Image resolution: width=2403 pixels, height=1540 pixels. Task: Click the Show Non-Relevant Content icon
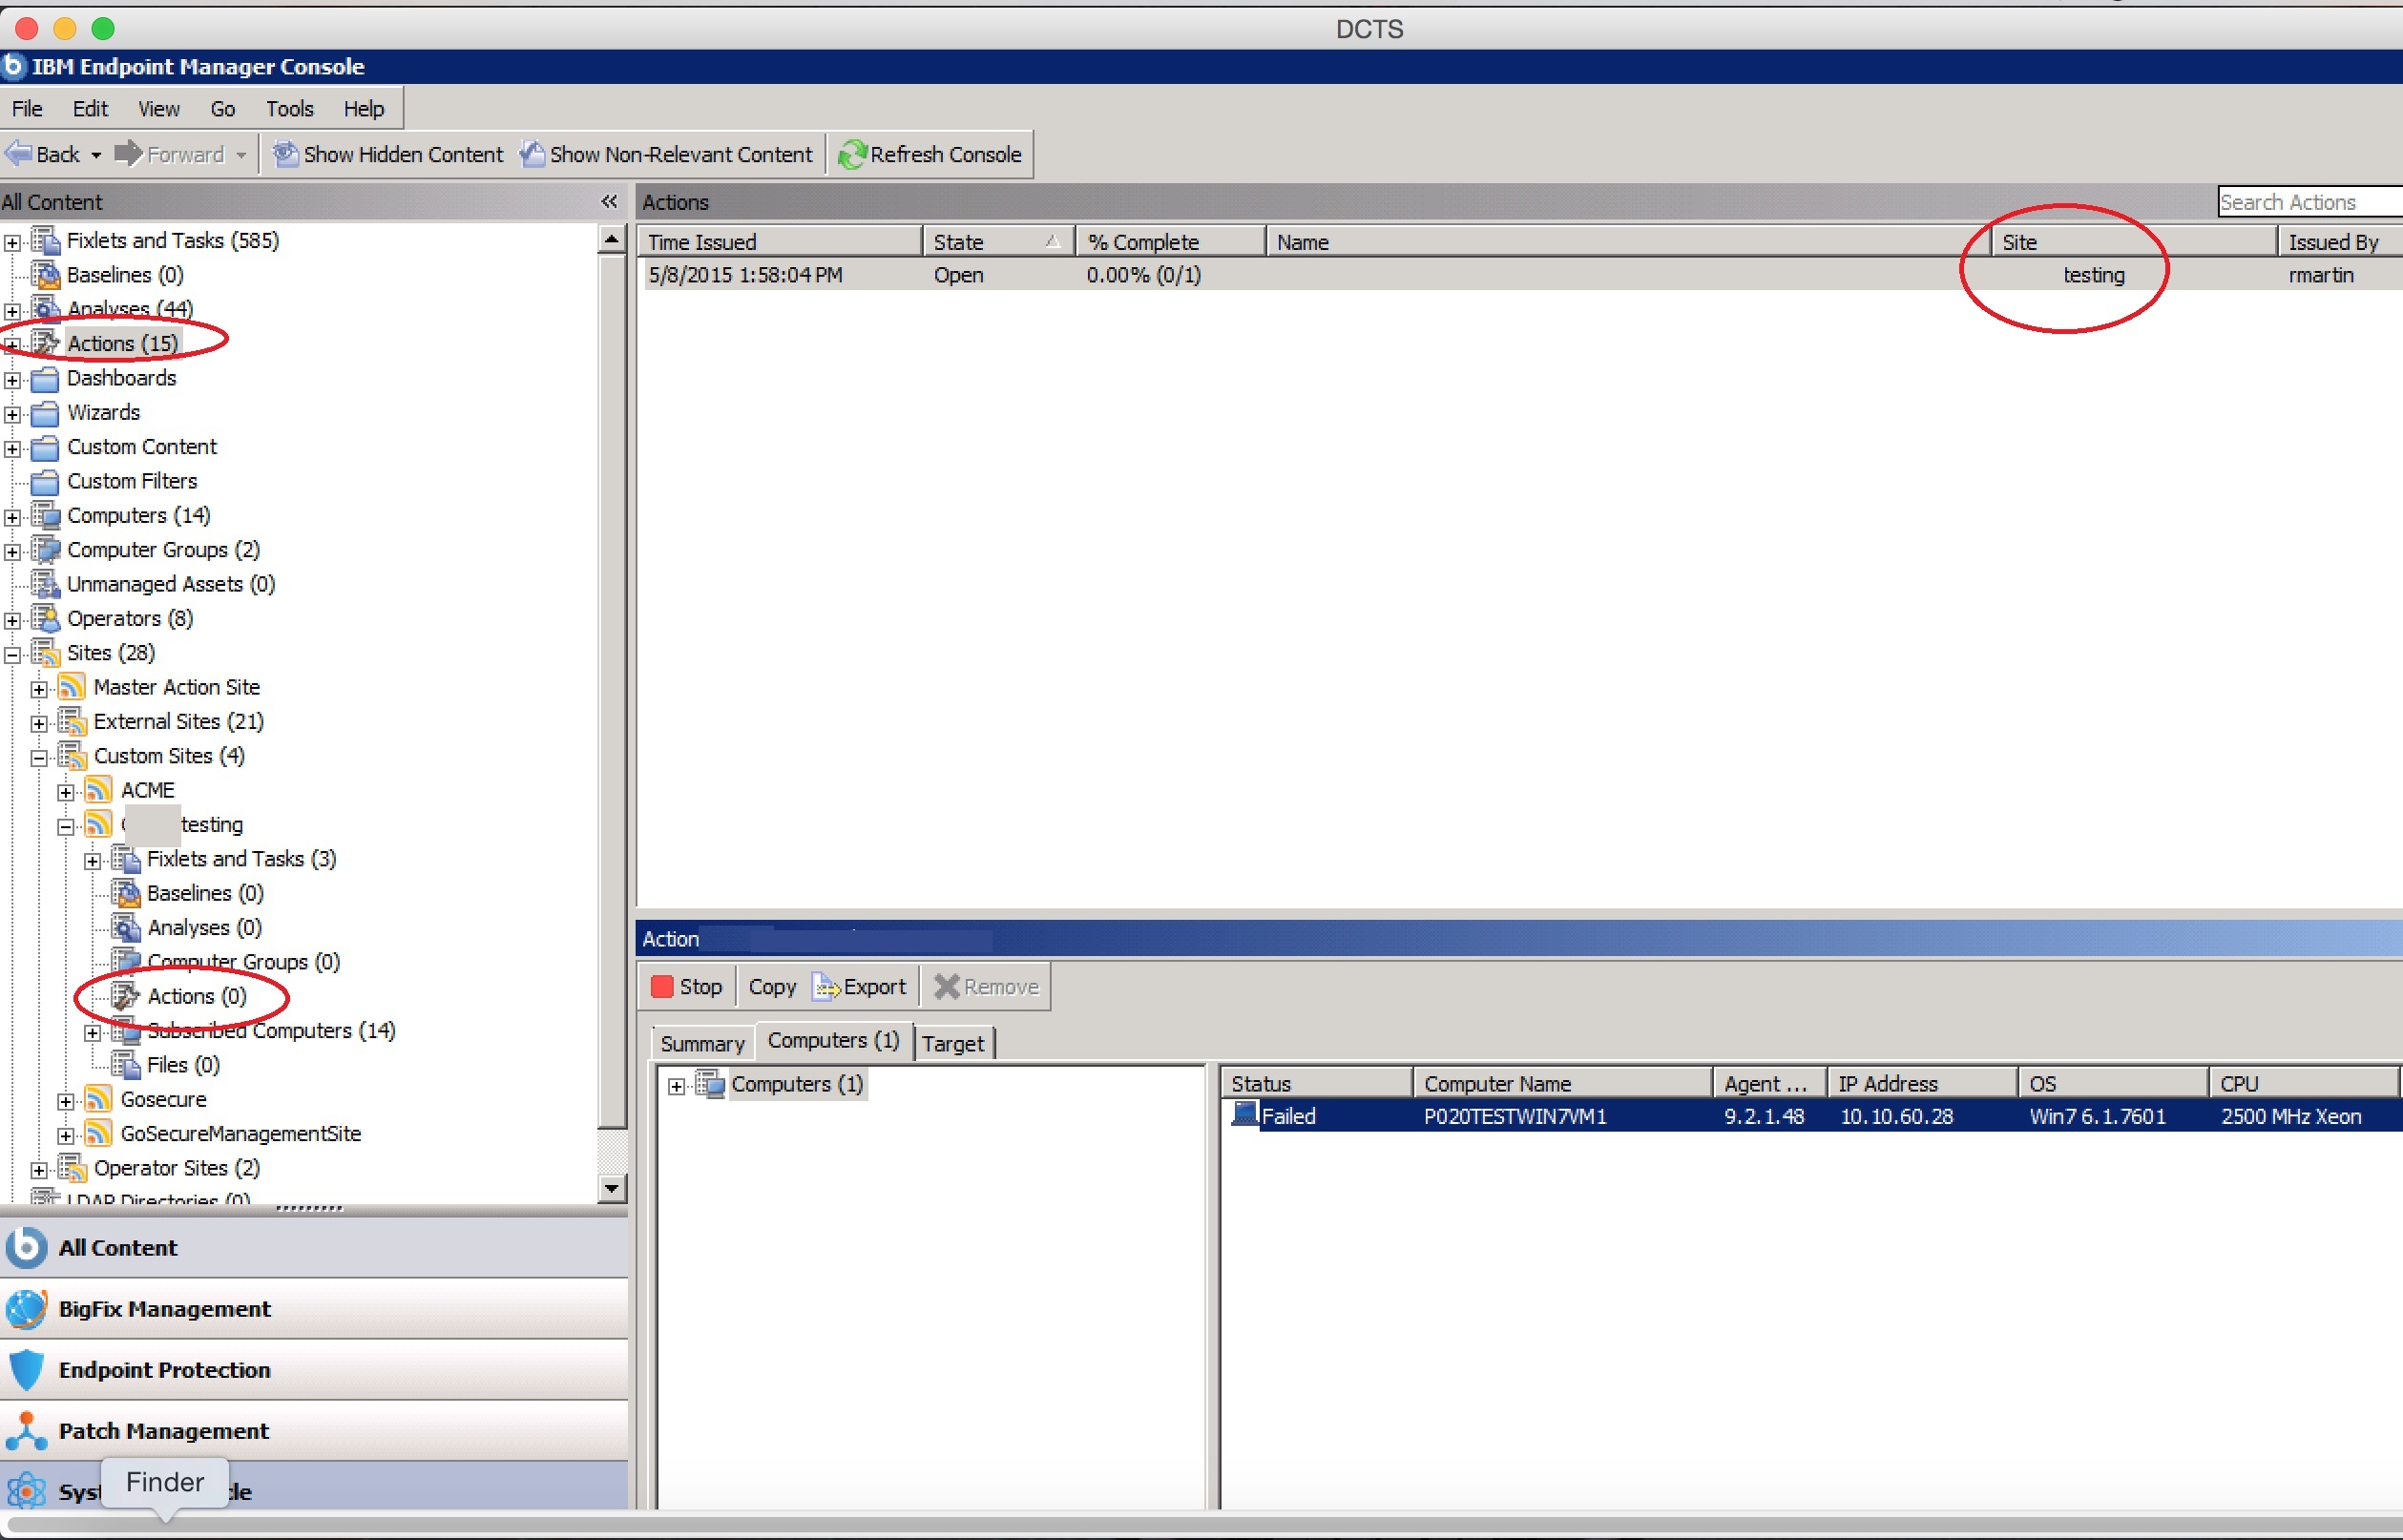[532, 154]
